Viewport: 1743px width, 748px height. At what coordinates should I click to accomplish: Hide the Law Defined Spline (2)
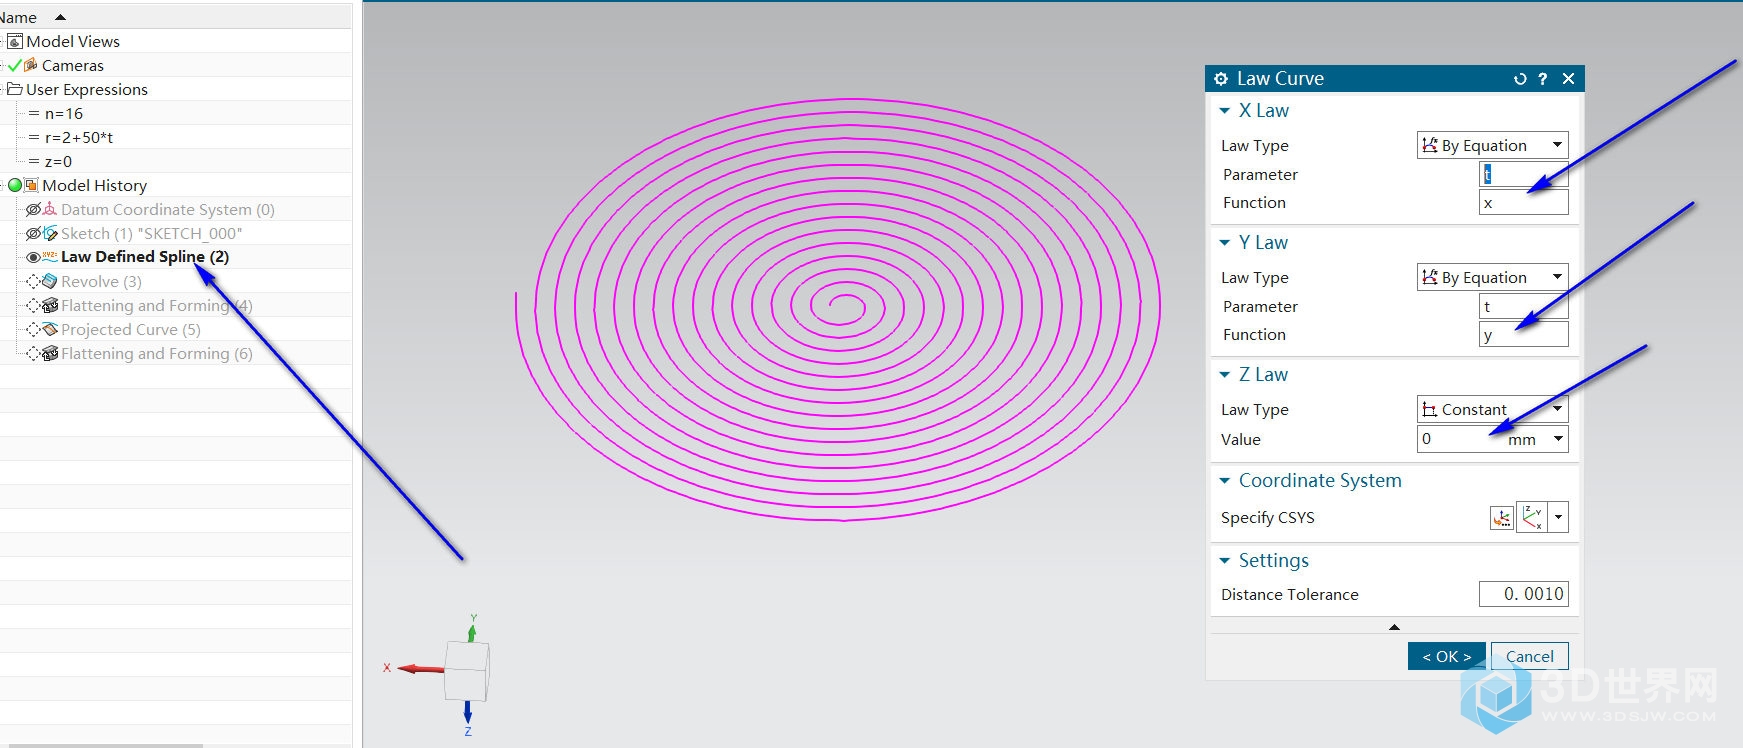click(x=33, y=257)
